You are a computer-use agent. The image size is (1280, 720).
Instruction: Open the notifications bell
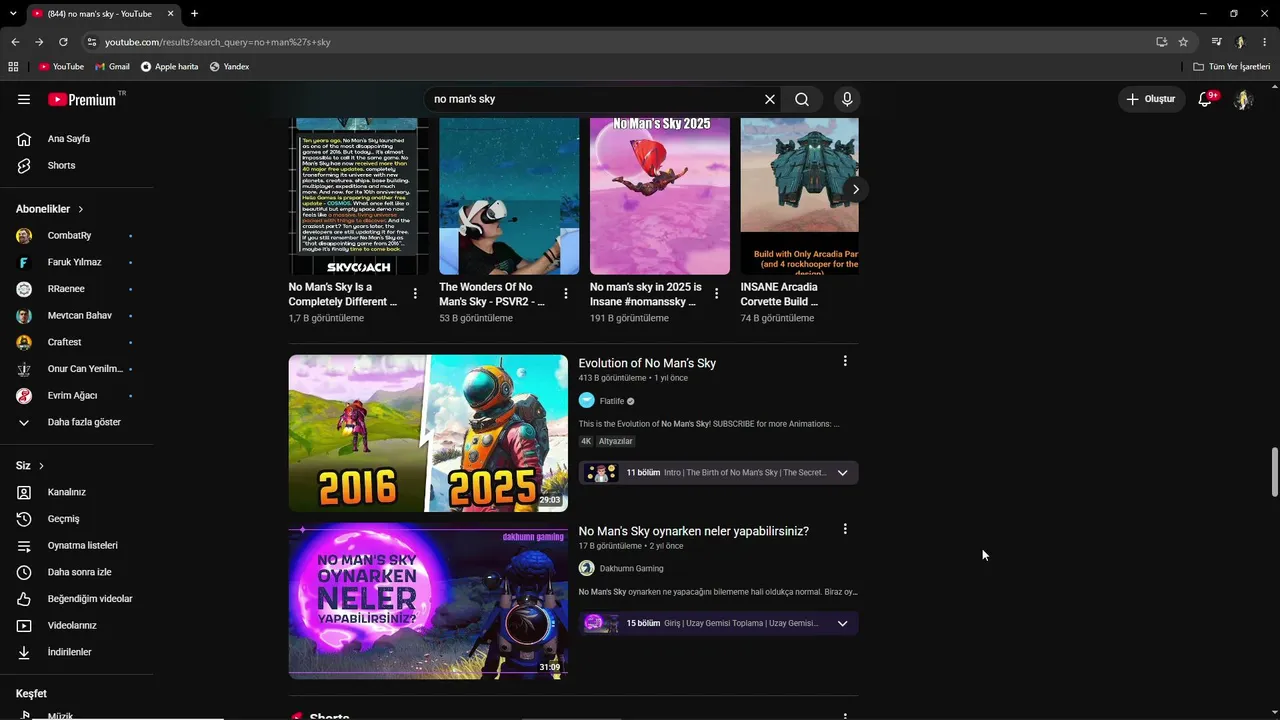tap(1206, 99)
